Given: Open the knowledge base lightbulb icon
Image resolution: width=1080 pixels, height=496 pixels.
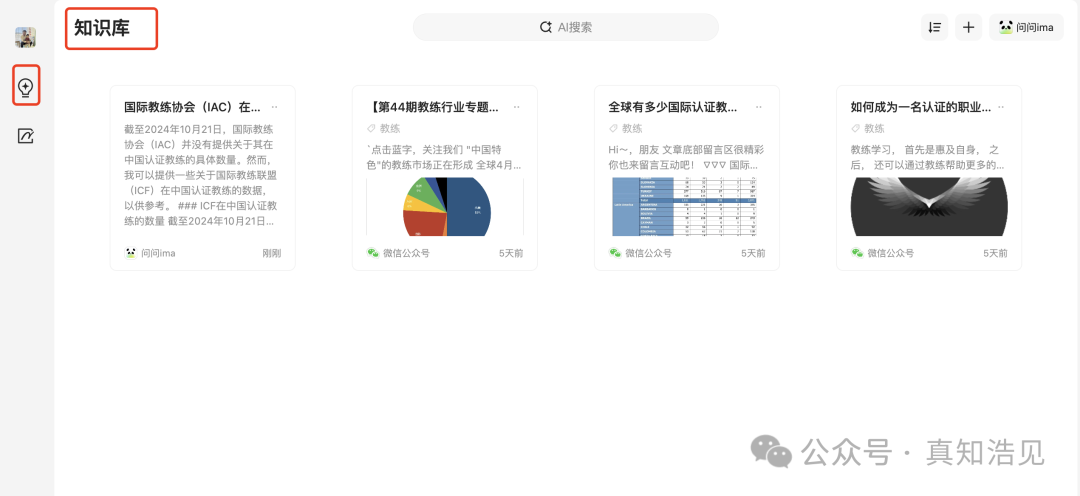Looking at the screenshot, I should click(25, 87).
